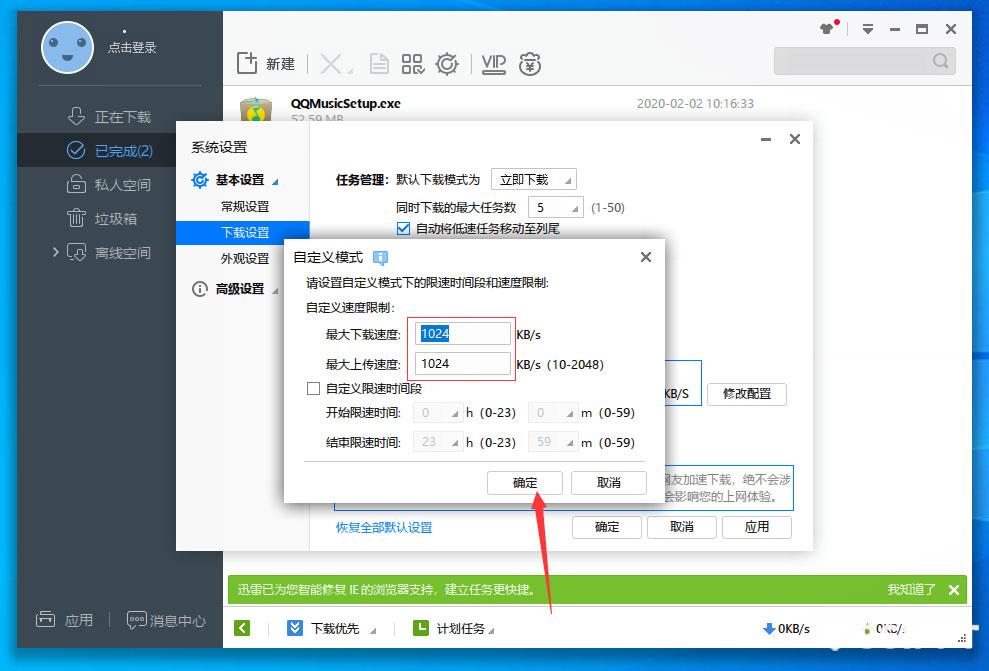The width and height of the screenshot is (989, 671).
Task: Open the main menu triangle icon
Action: [x=868, y=29]
